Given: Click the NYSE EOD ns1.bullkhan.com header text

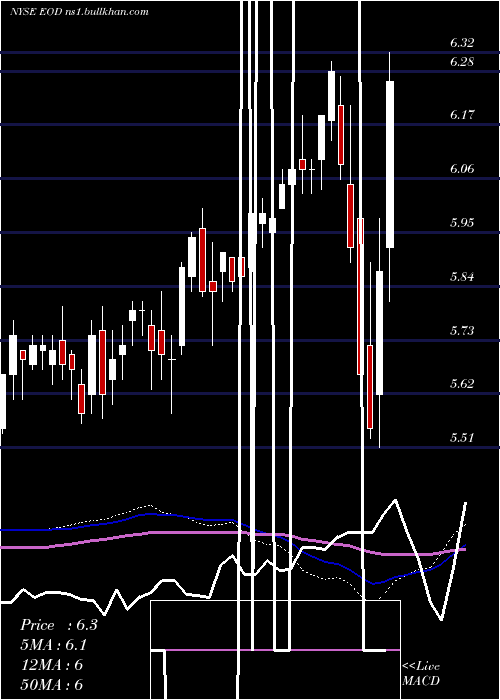Looking at the screenshot, I should point(79,12).
